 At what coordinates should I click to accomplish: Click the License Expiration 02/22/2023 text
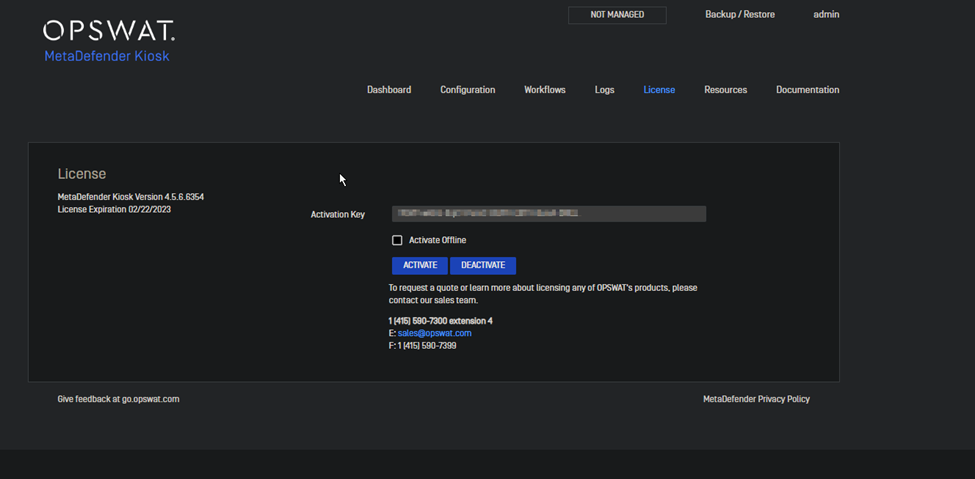click(x=114, y=210)
